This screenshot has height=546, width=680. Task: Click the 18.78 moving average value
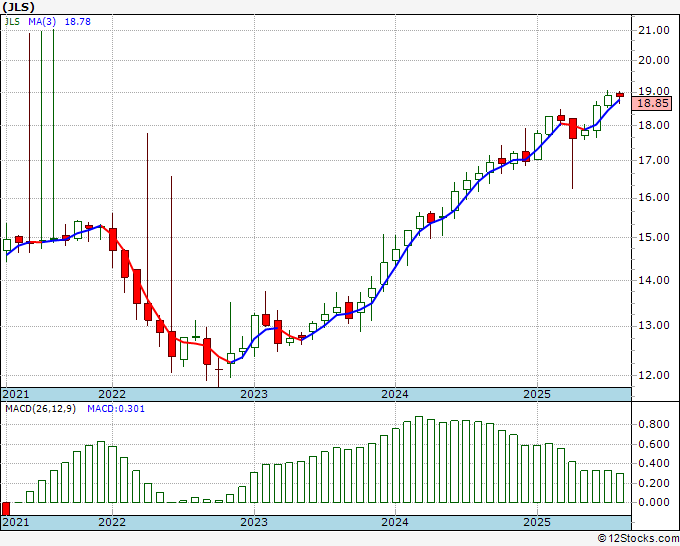click(78, 21)
